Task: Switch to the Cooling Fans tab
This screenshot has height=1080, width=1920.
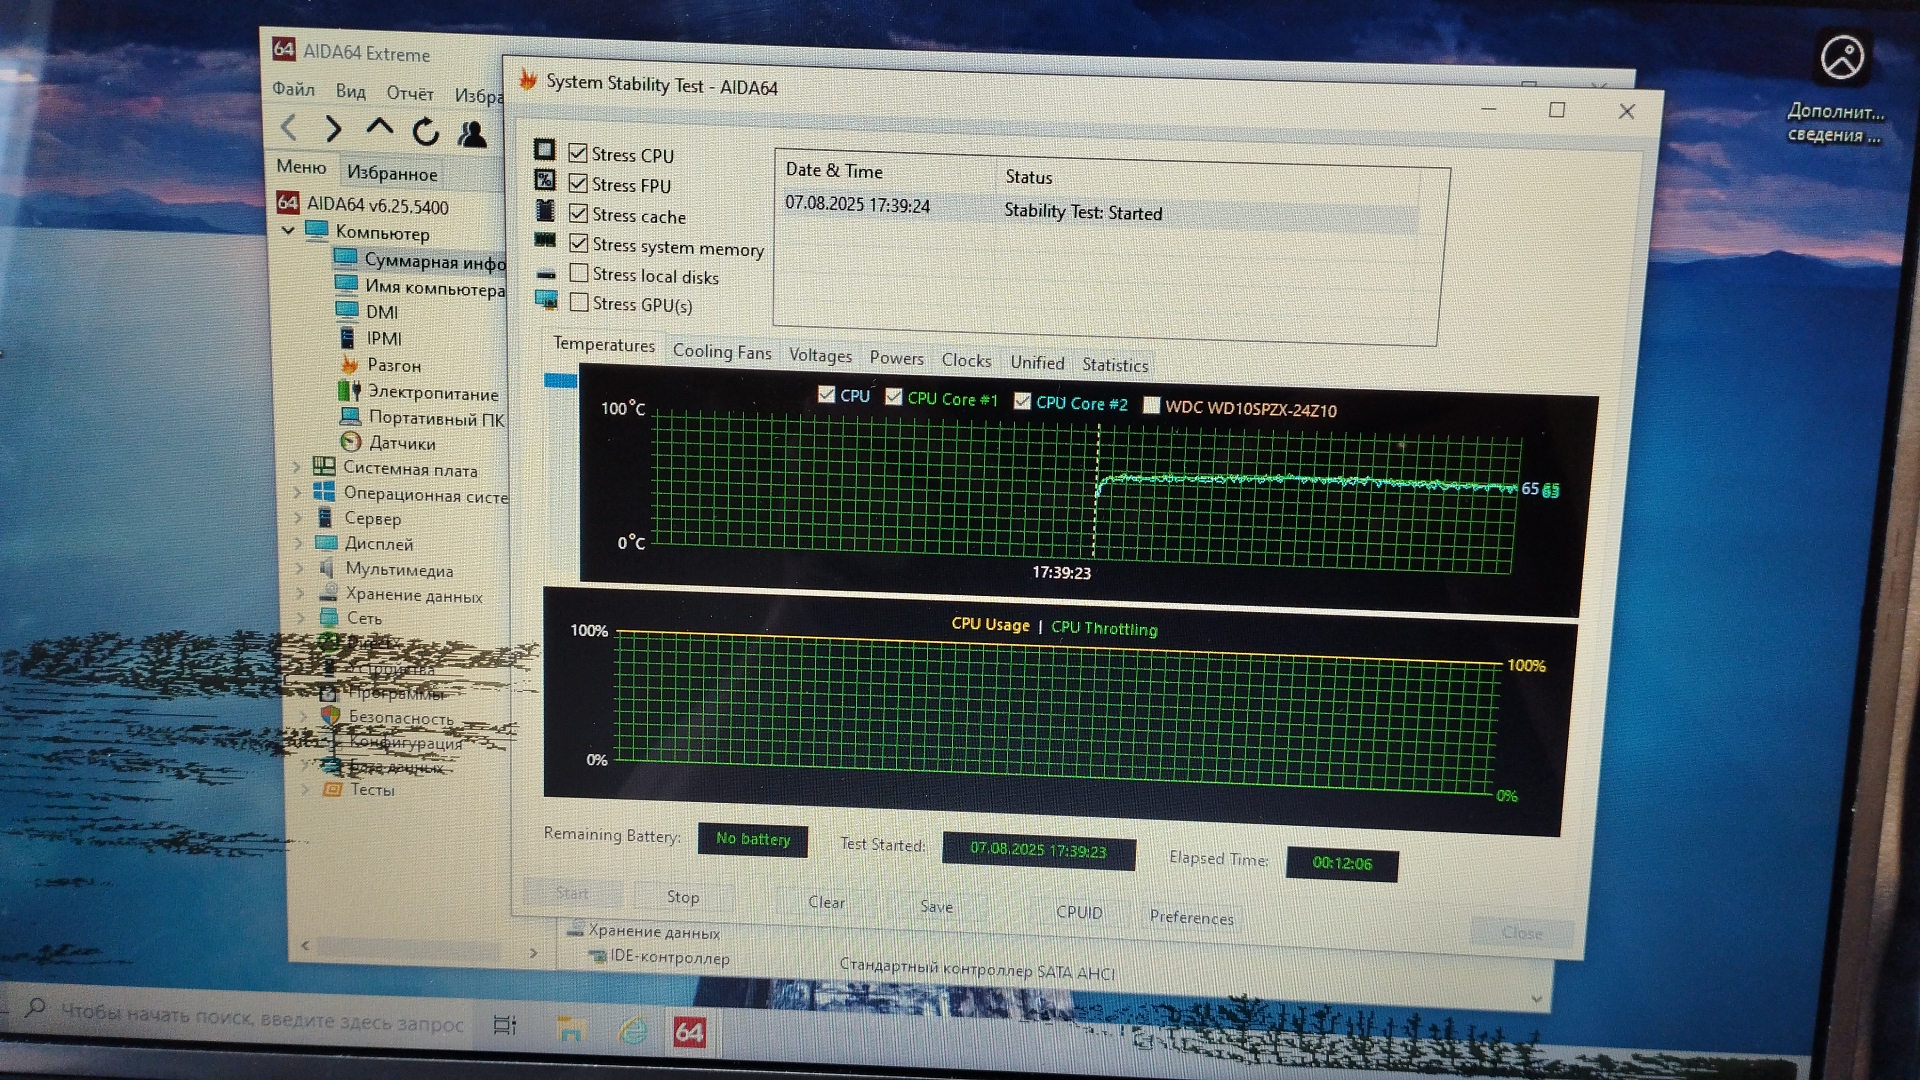Action: click(721, 352)
